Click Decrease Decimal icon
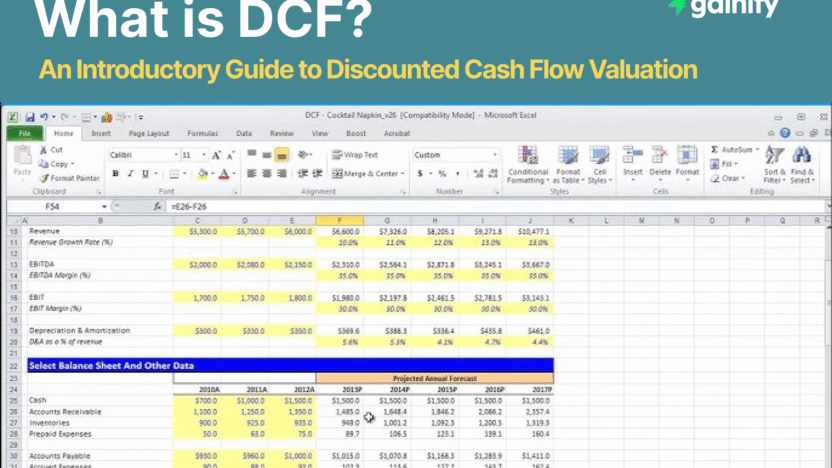This screenshot has width=832, height=468. pos(493,174)
